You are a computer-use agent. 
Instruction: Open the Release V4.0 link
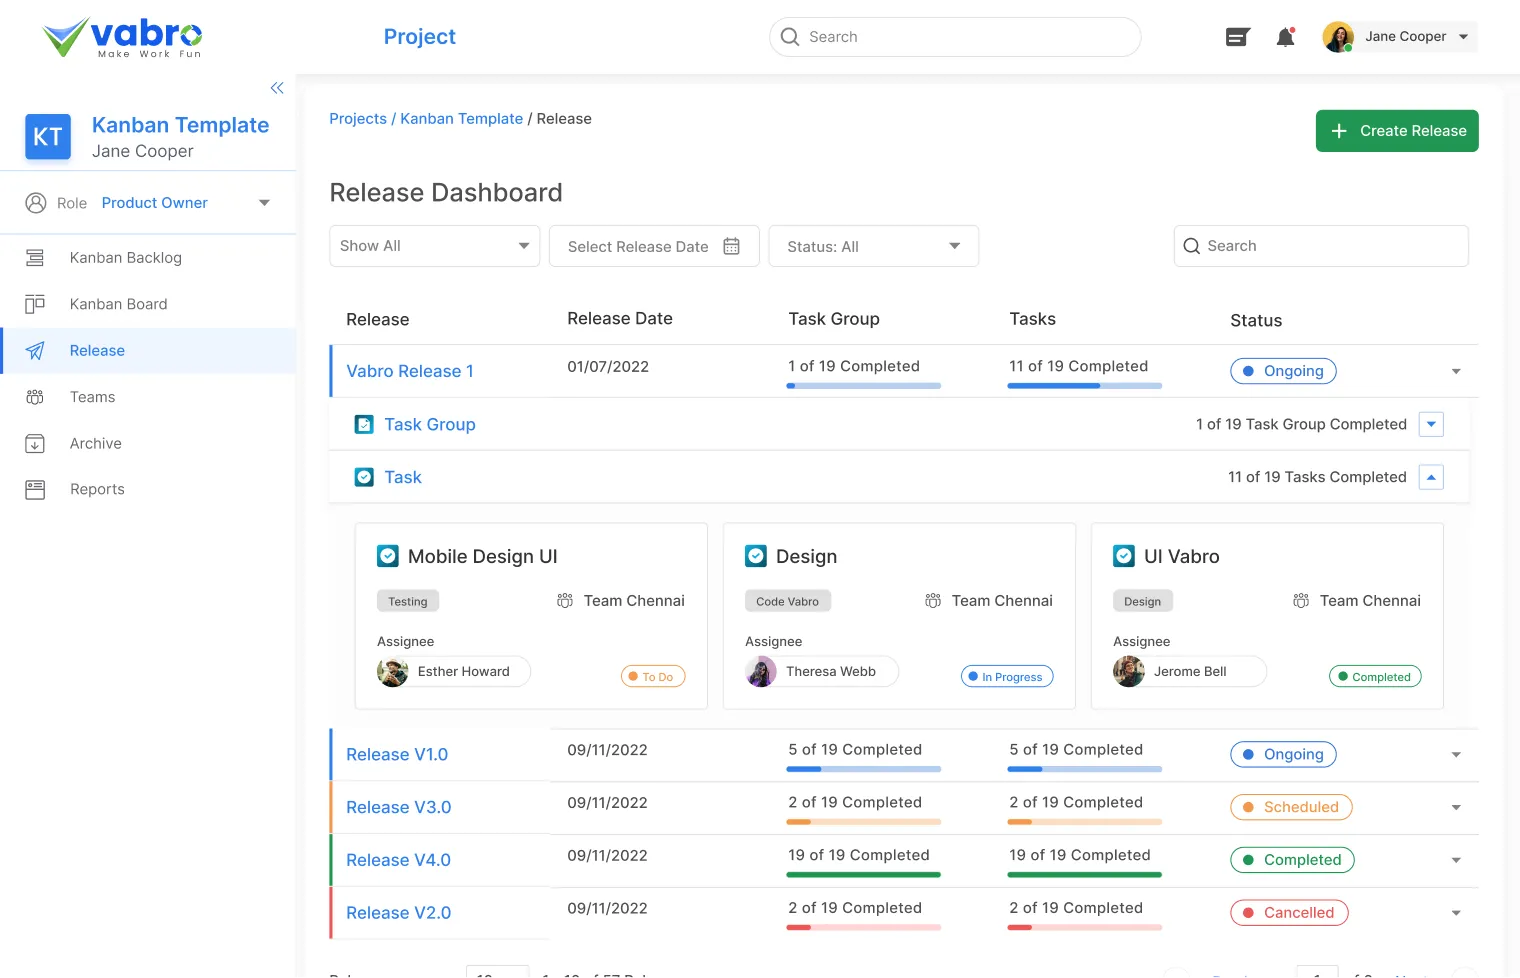pyautogui.click(x=398, y=860)
